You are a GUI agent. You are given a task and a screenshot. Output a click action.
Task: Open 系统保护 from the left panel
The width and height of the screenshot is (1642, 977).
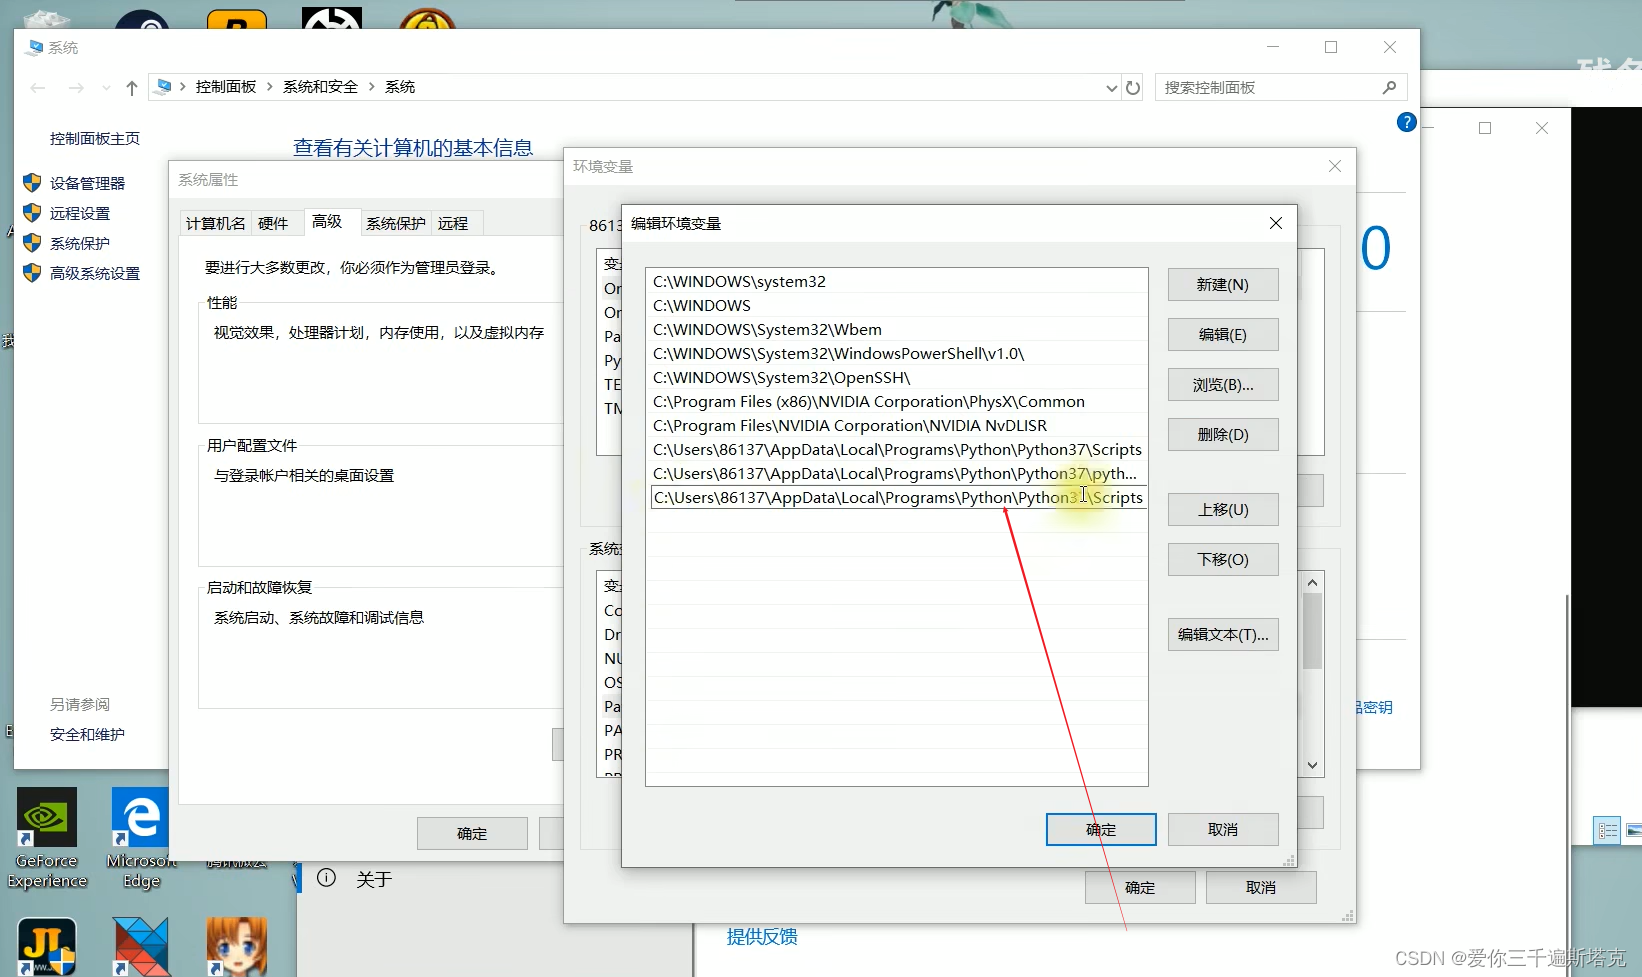[80, 242]
